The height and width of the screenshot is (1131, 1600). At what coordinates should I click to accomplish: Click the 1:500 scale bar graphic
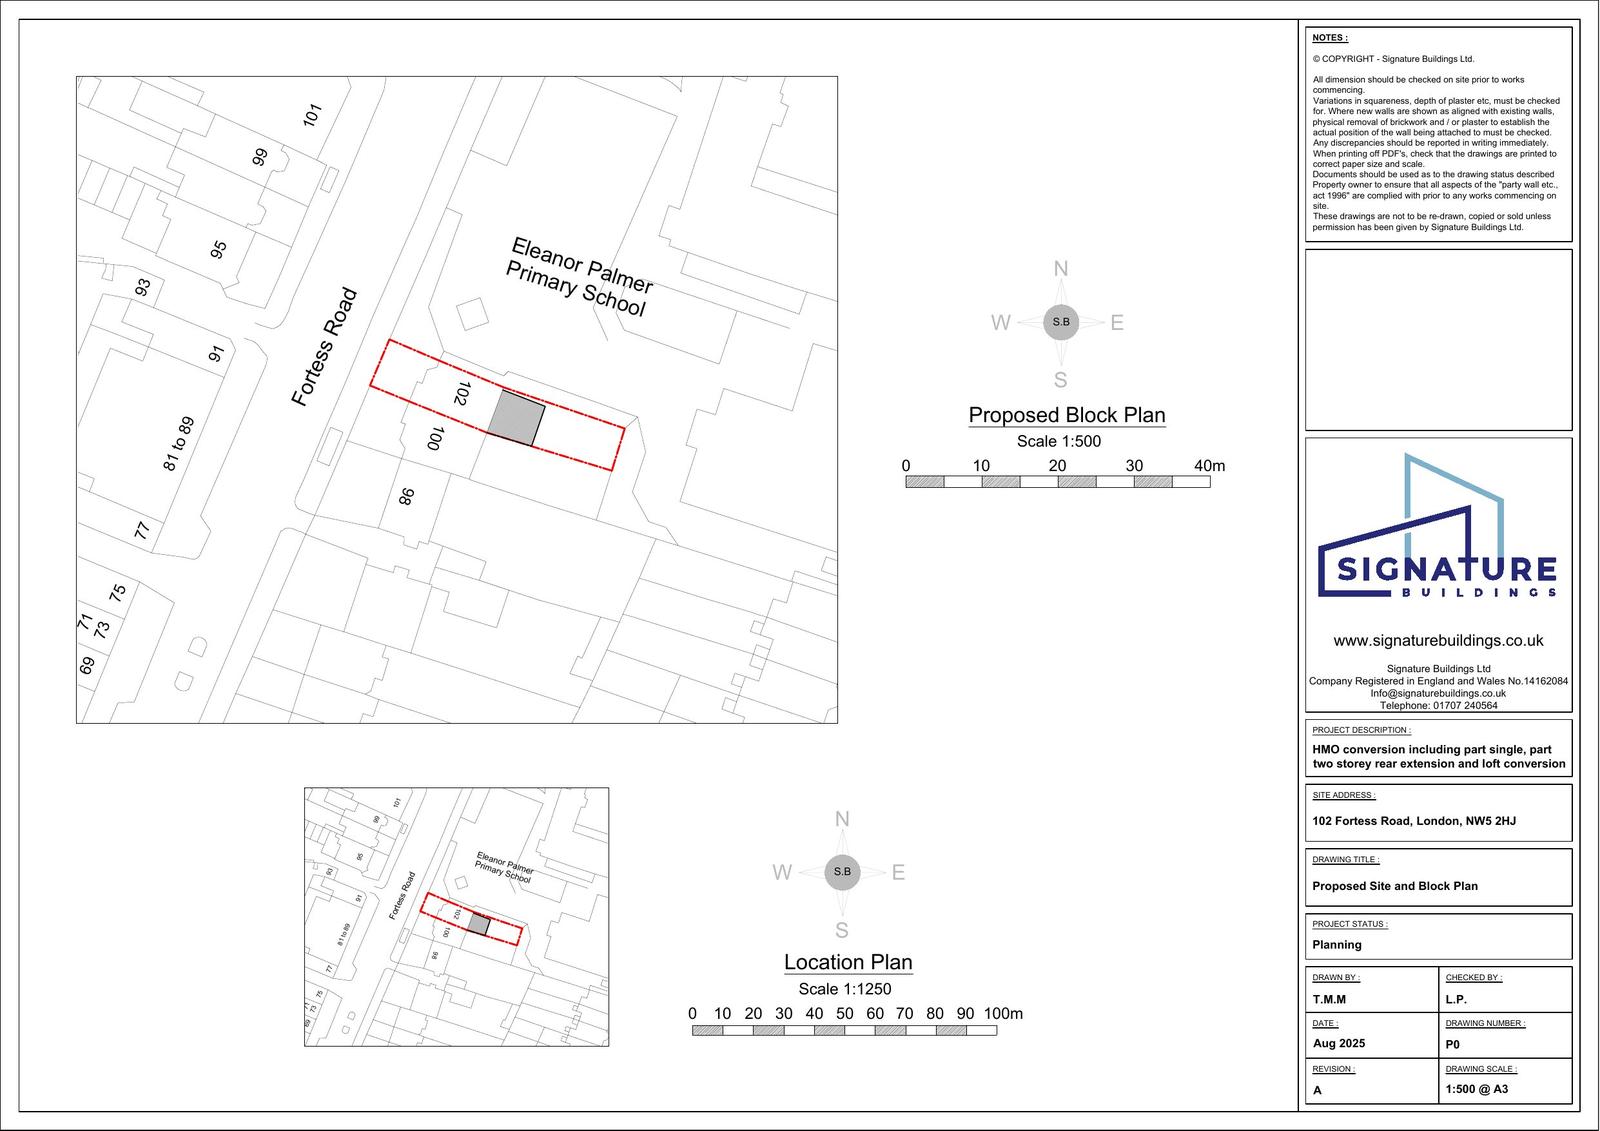tap(1057, 482)
